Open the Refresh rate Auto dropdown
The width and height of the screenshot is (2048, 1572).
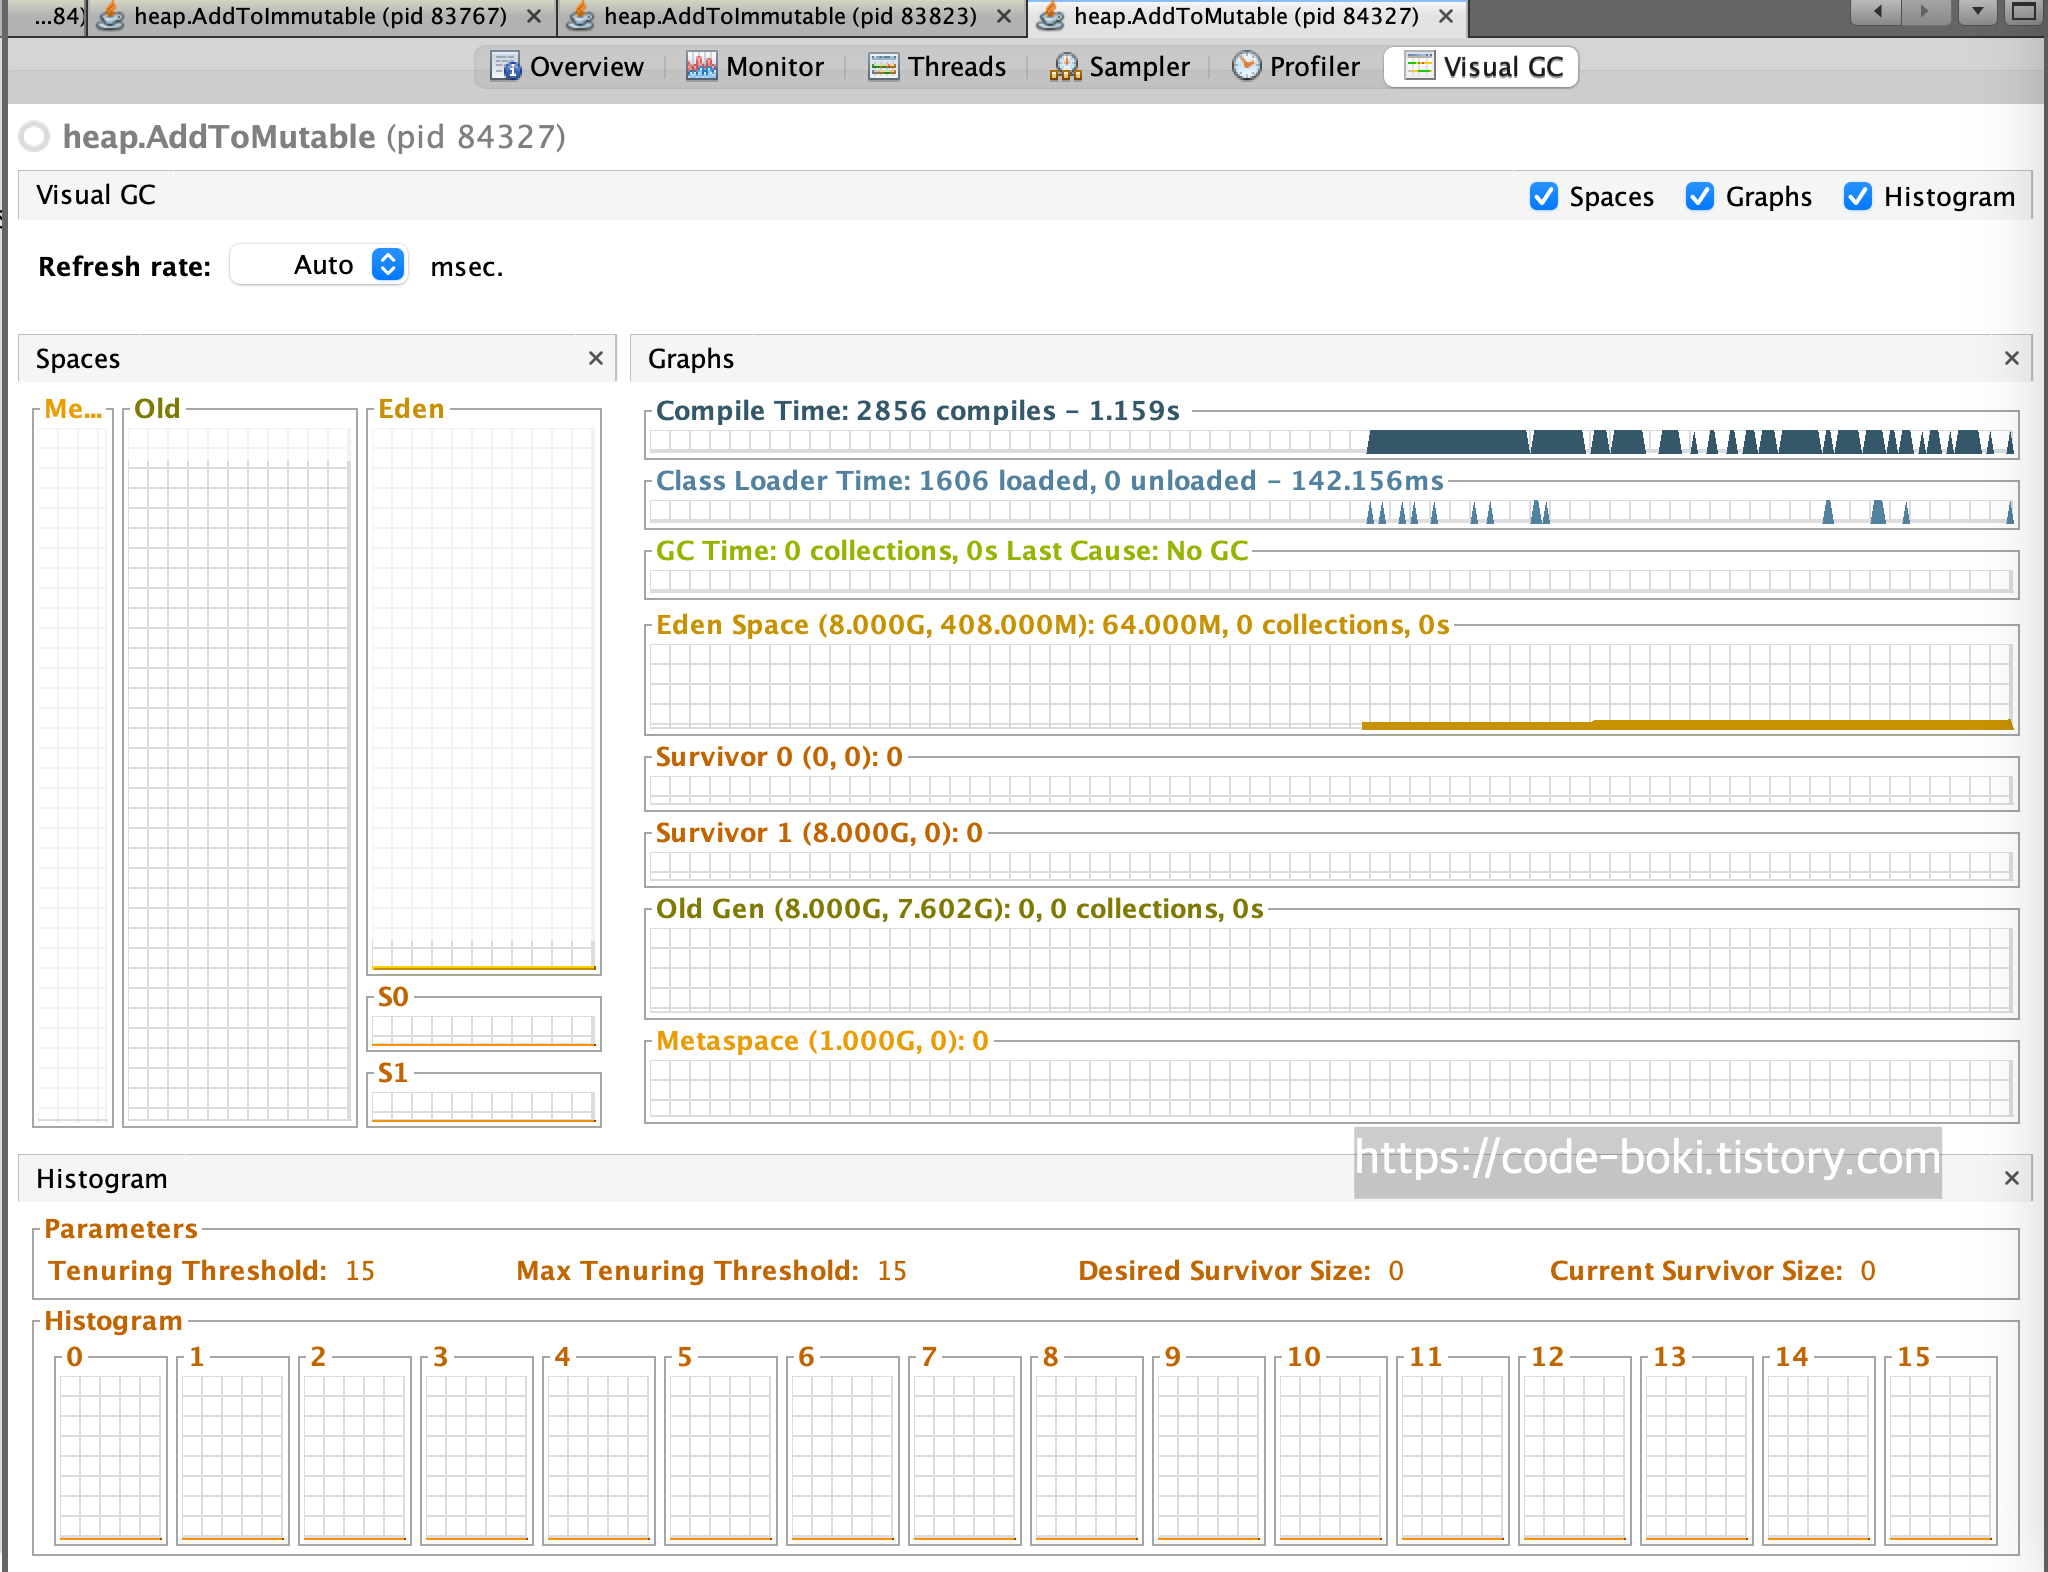coord(388,265)
